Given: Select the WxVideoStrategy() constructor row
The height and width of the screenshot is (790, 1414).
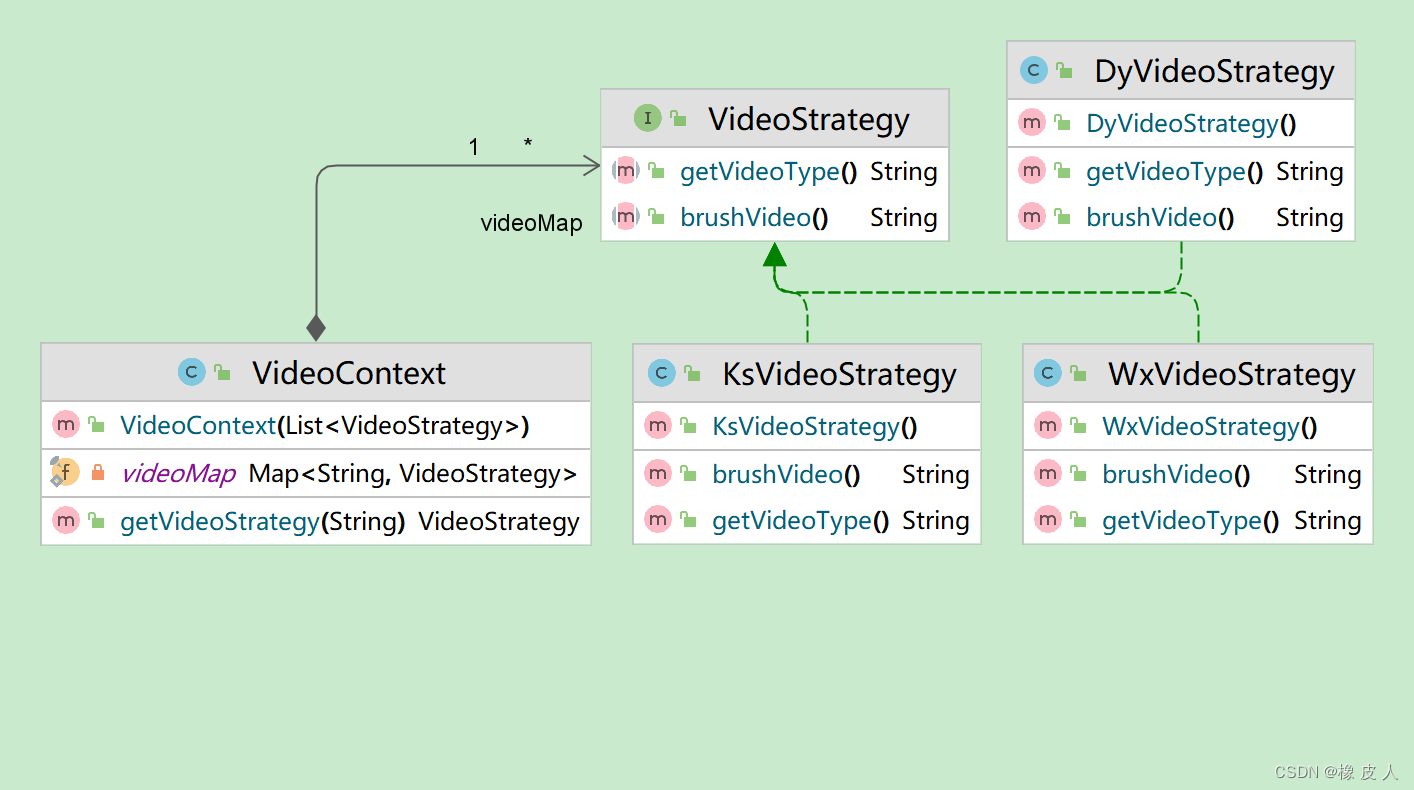Looking at the screenshot, I should tap(1198, 427).
